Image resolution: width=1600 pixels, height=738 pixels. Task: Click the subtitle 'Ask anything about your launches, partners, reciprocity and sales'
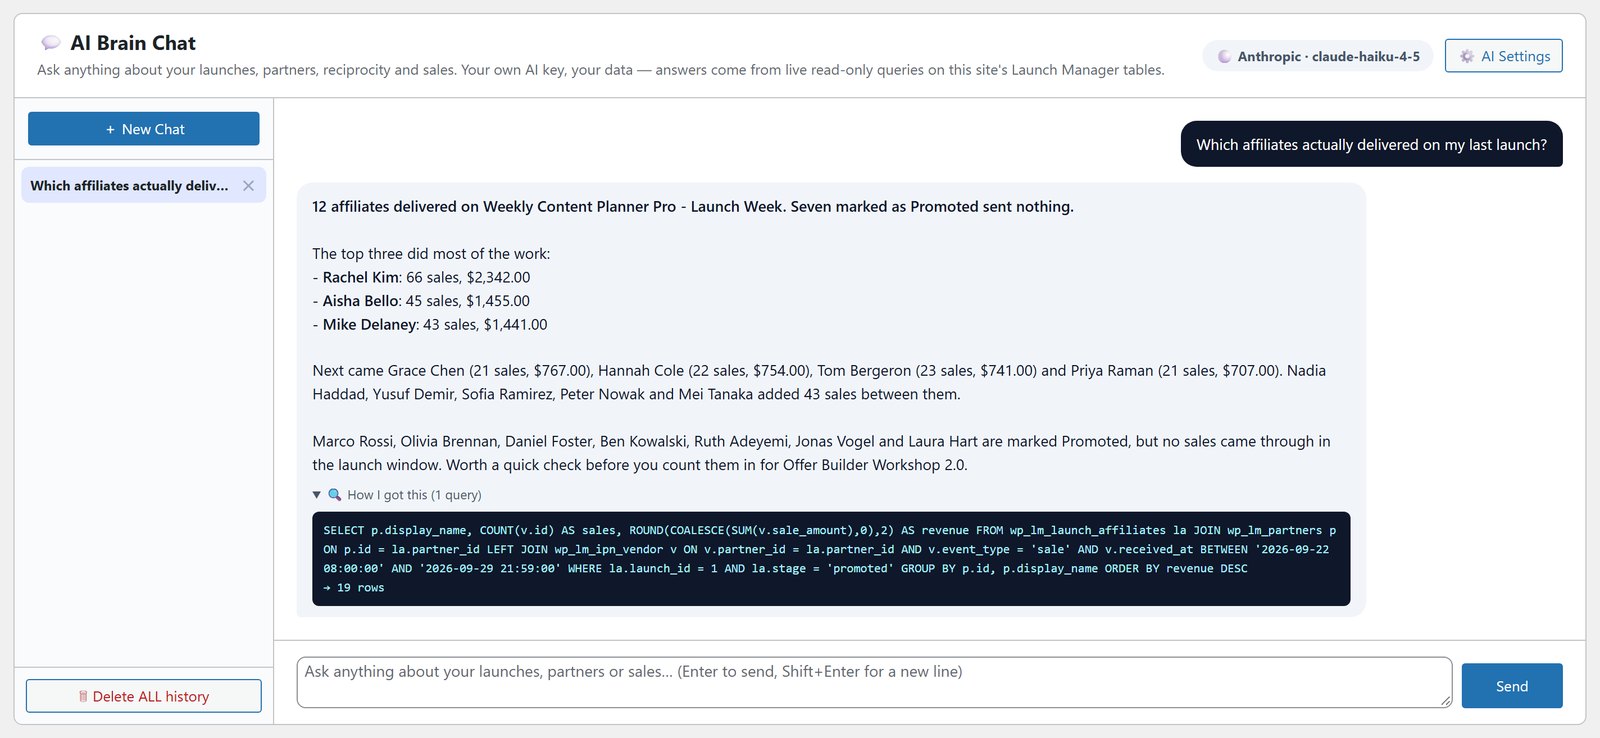(x=600, y=70)
